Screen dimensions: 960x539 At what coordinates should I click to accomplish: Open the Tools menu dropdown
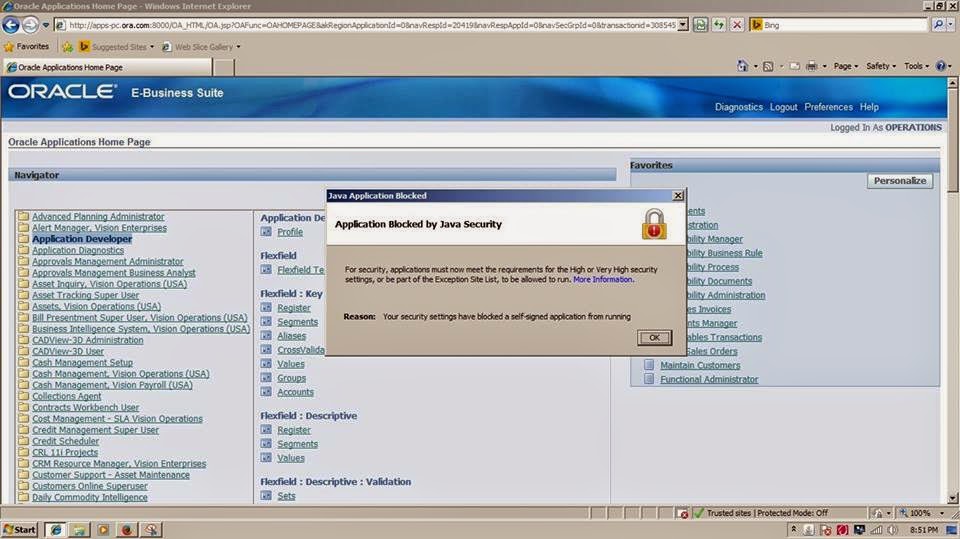(916, 66)
